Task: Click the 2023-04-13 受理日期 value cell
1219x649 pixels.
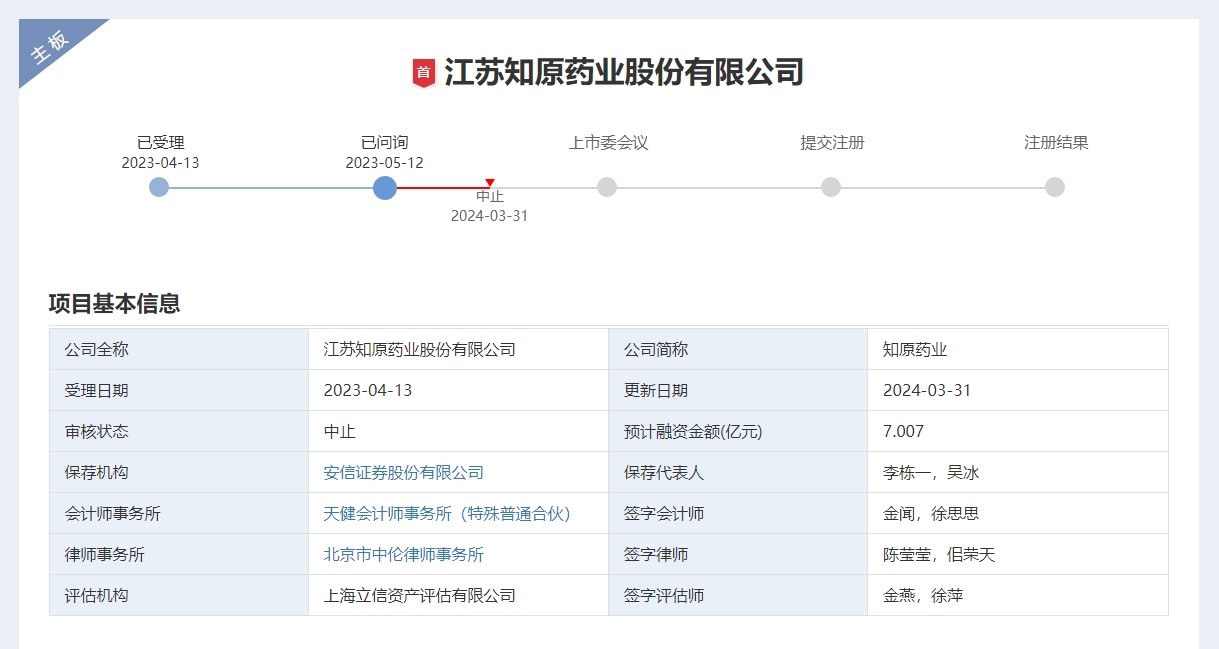Action: (x=458, y=390)
